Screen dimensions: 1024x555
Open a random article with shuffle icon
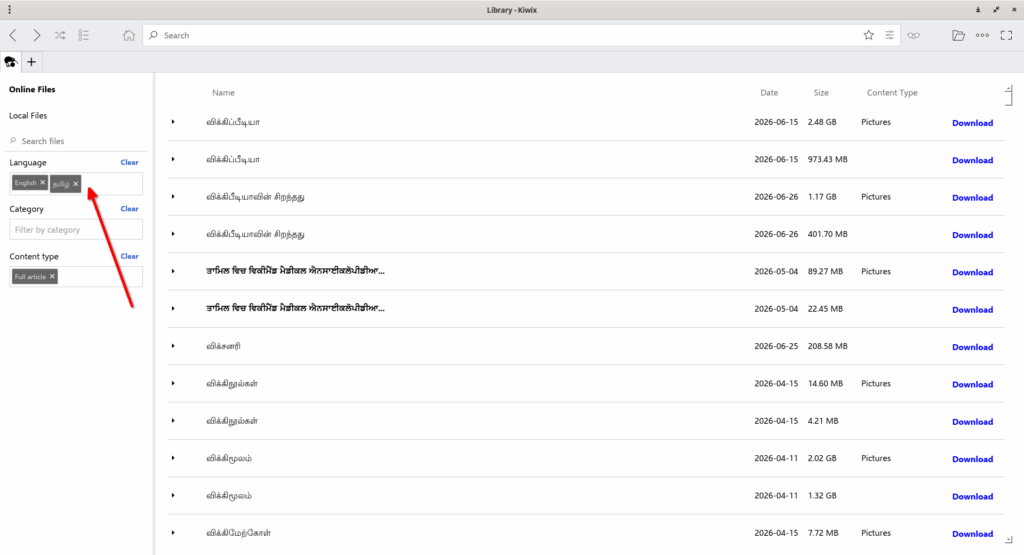60,35
